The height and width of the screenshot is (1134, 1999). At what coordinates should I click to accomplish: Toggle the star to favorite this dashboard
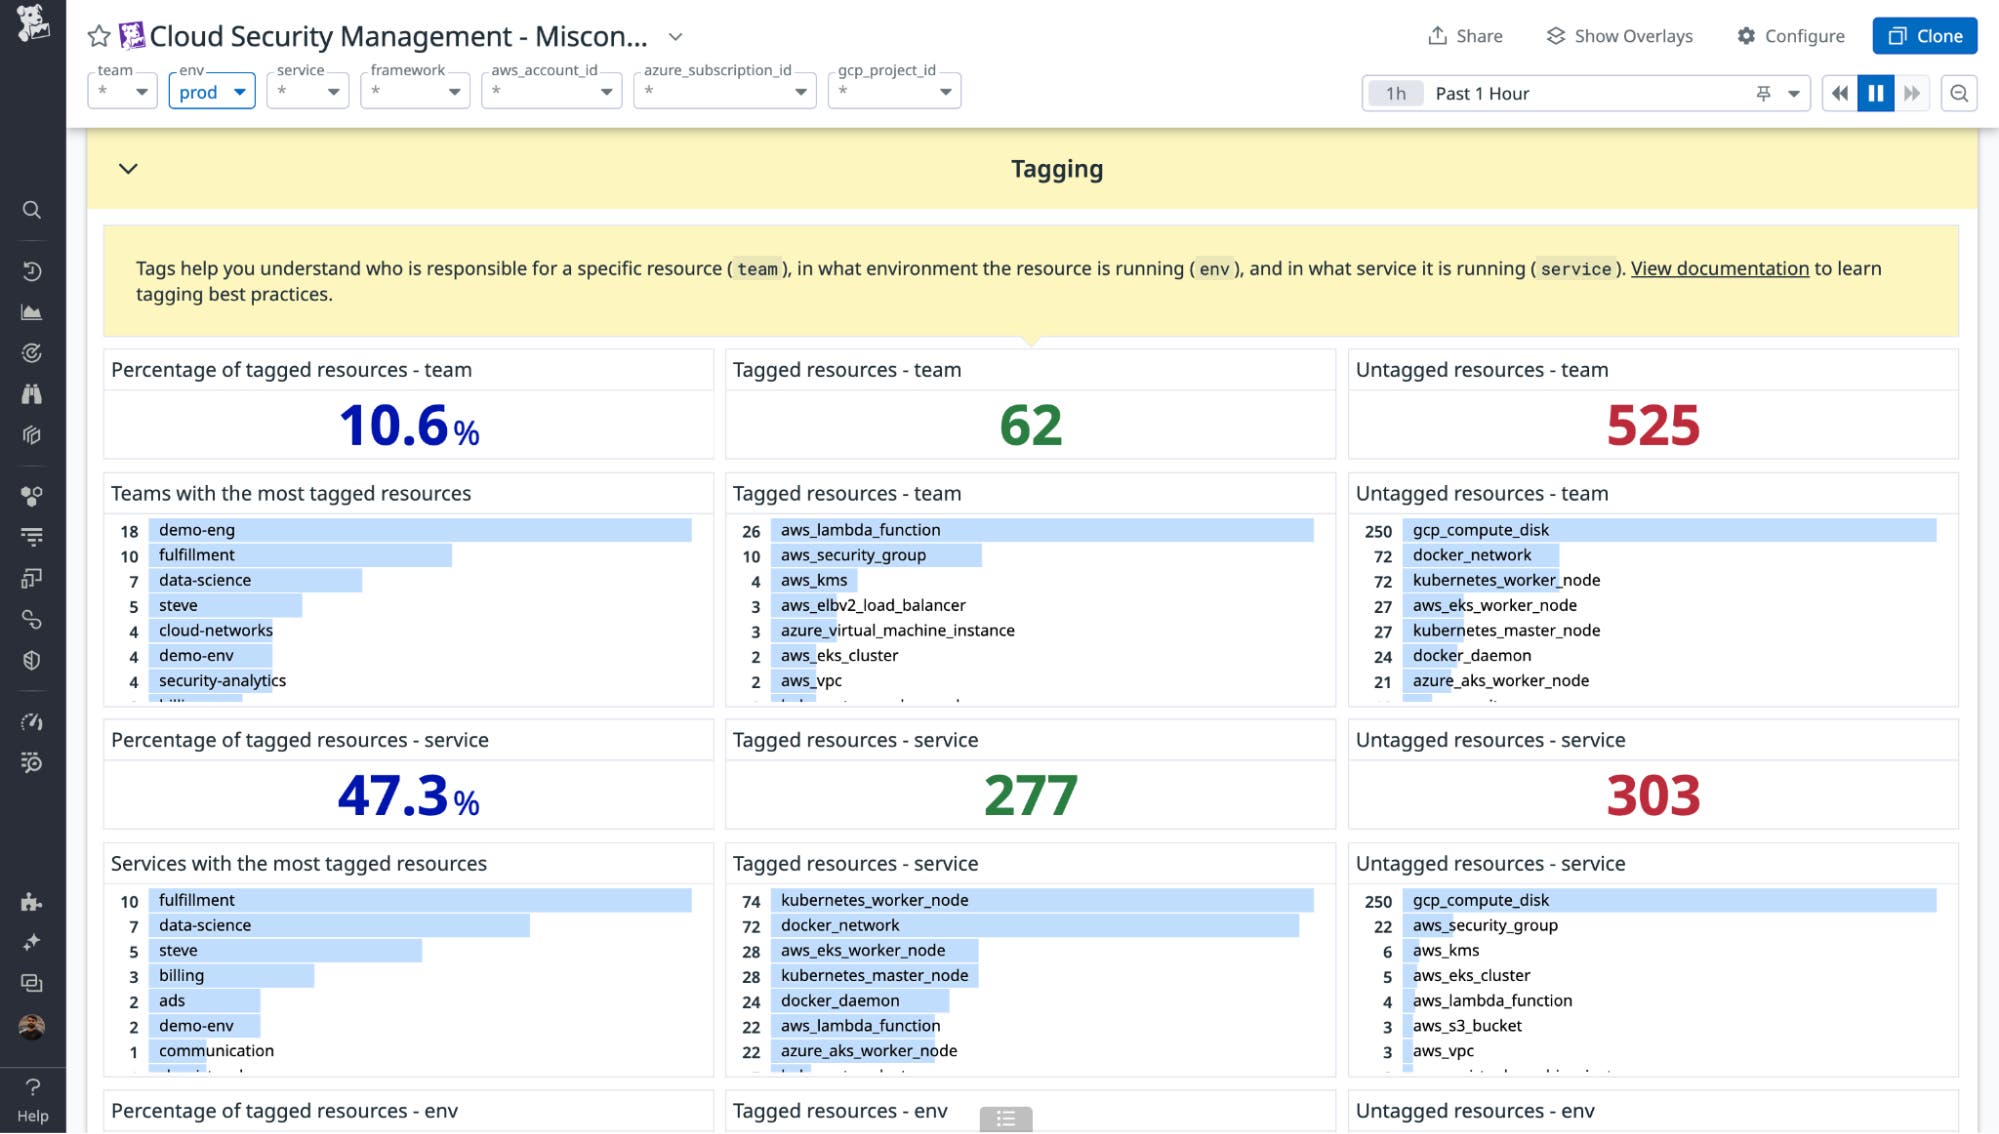pos(98,36)
